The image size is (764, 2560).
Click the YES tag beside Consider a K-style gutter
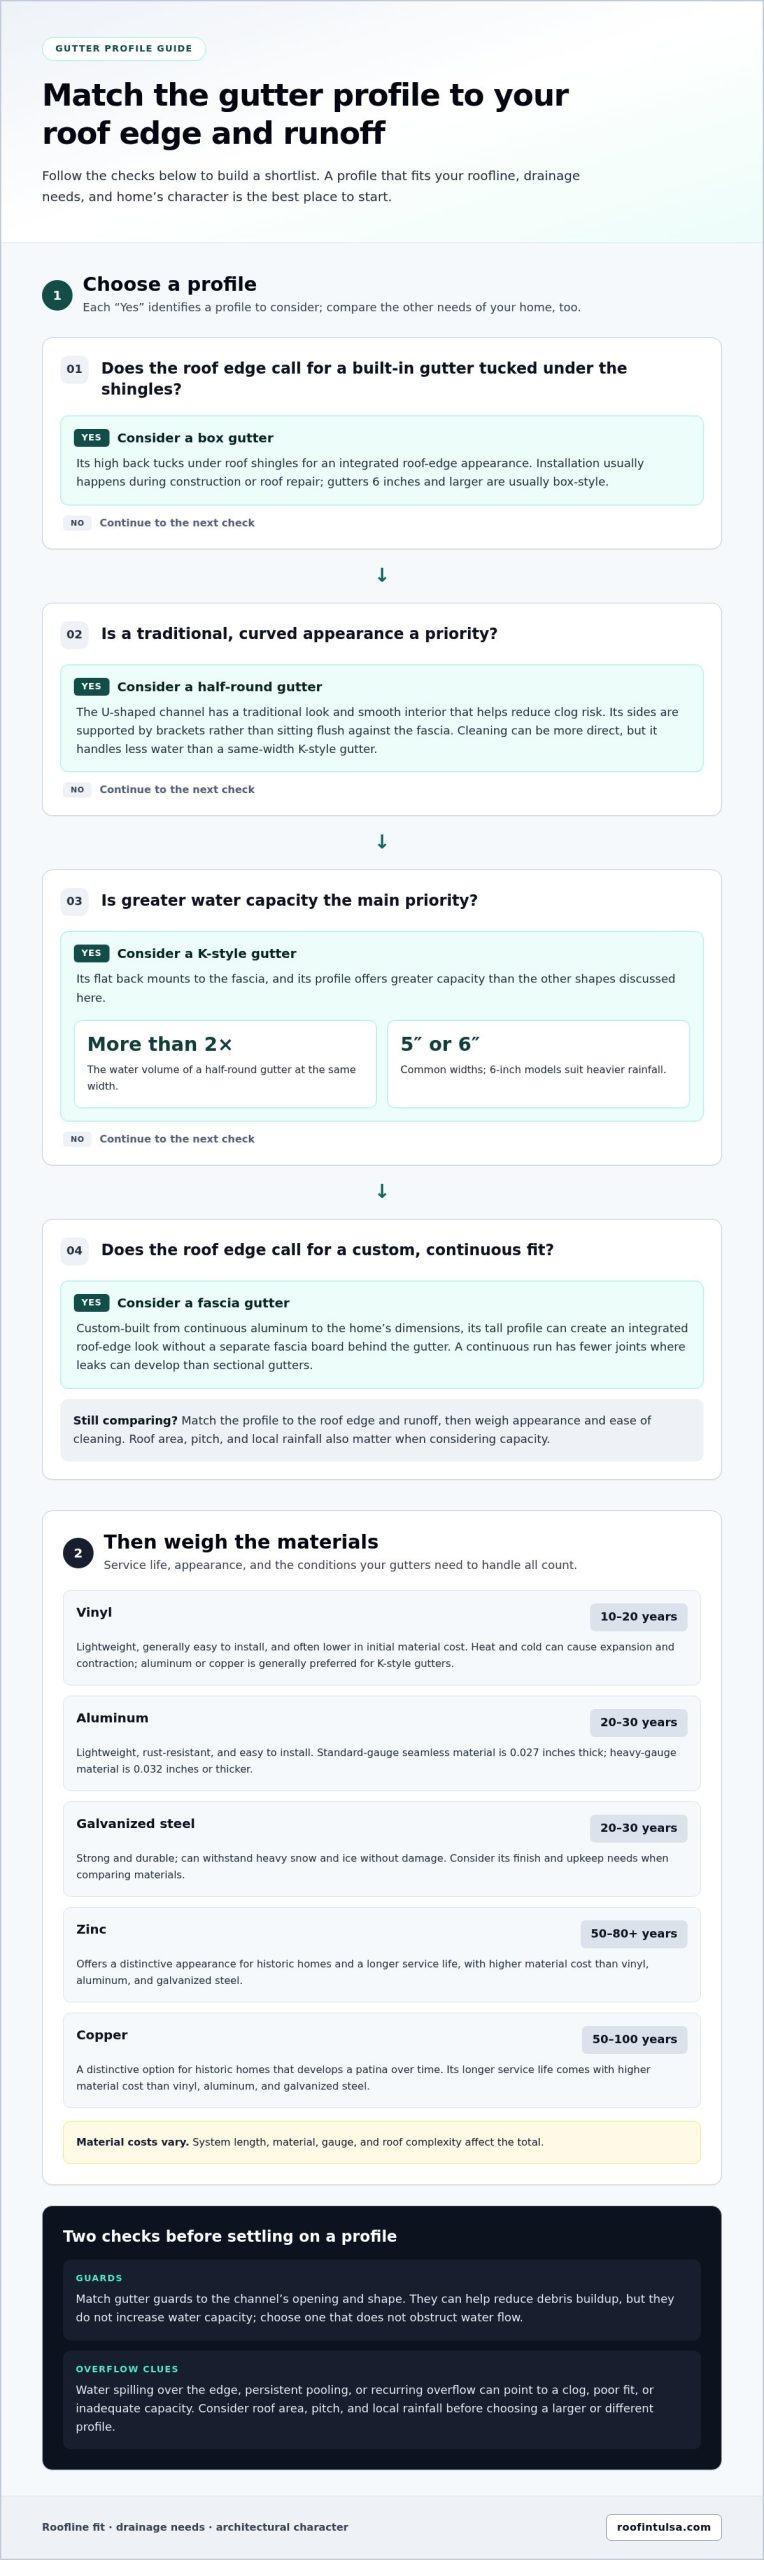point(91,954)
